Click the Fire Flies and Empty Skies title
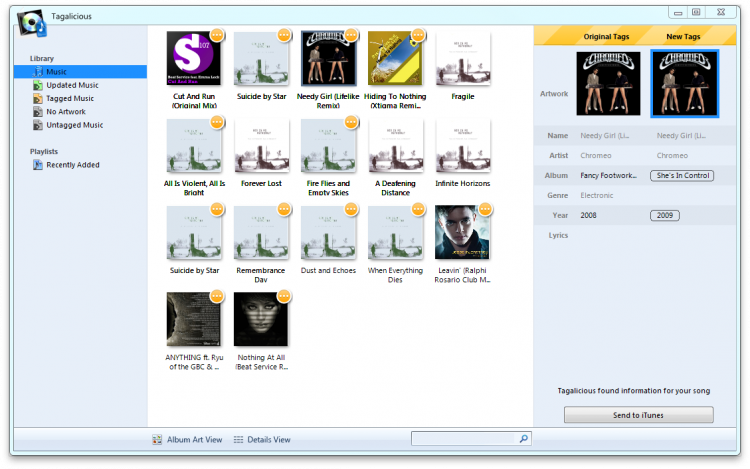 tap(328, 188)
